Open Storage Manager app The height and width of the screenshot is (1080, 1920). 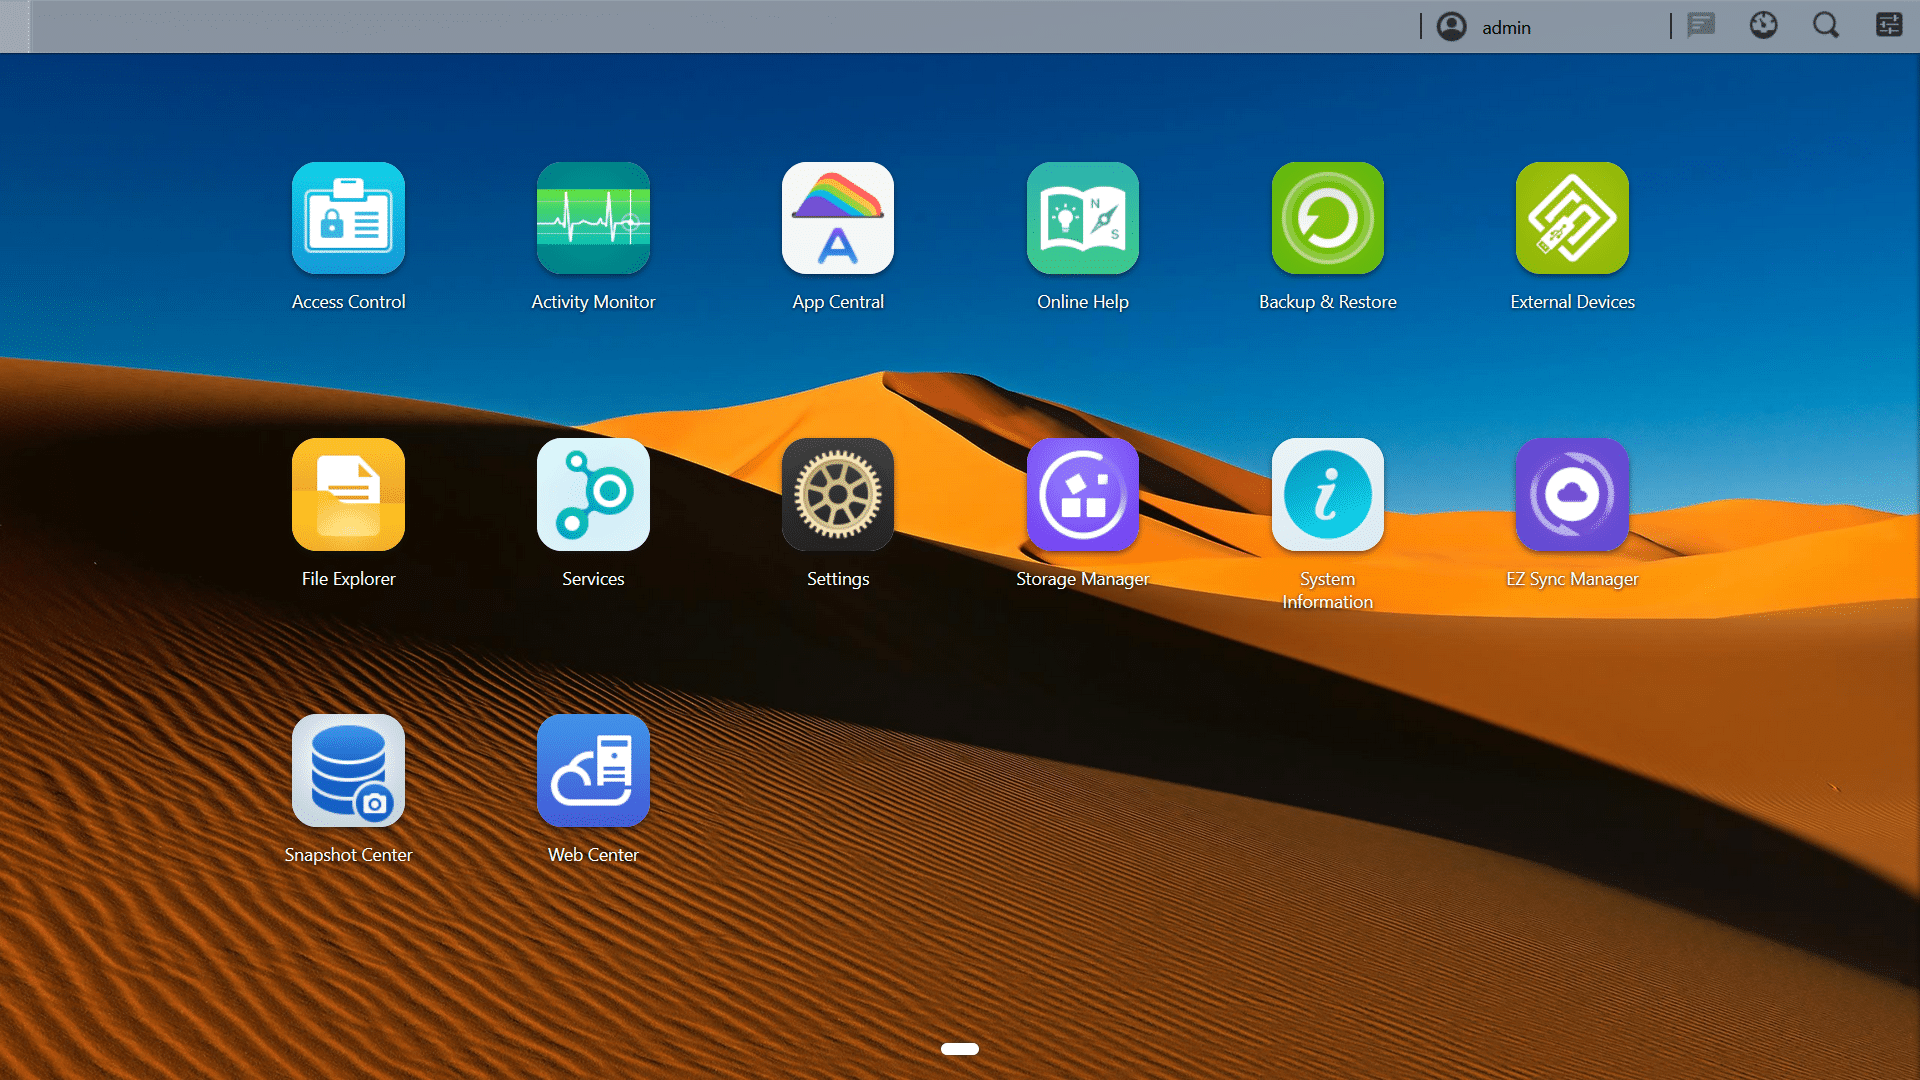click(x=1083, y=495)
